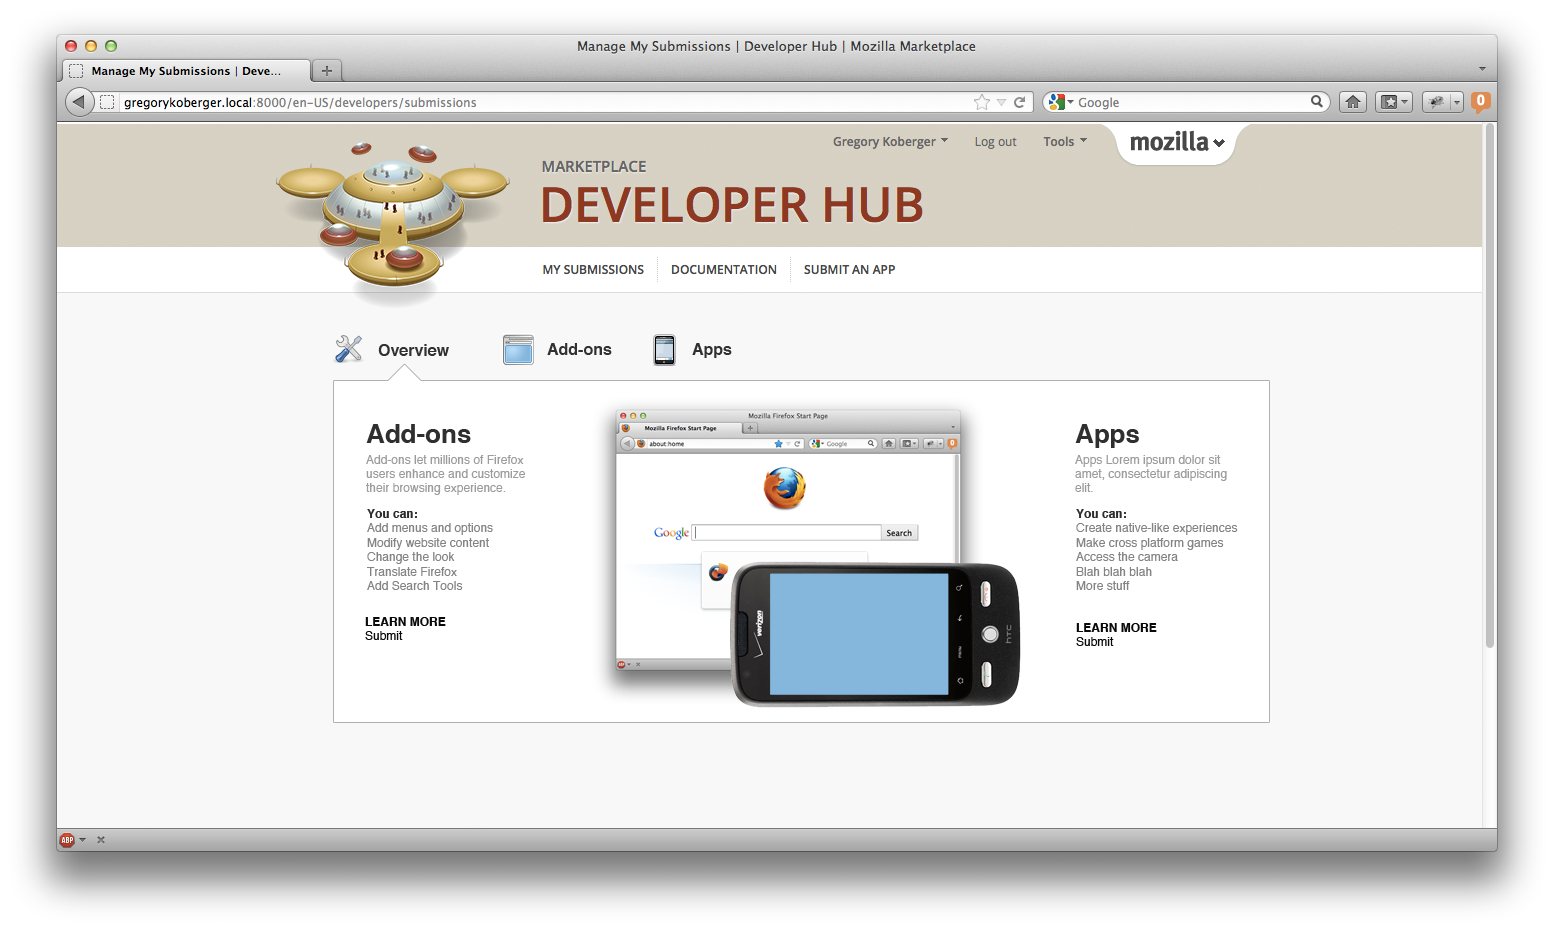Close the add-on bar with the x icon
The width and height of the screenshot is (1554, 930).
(101, 840)
